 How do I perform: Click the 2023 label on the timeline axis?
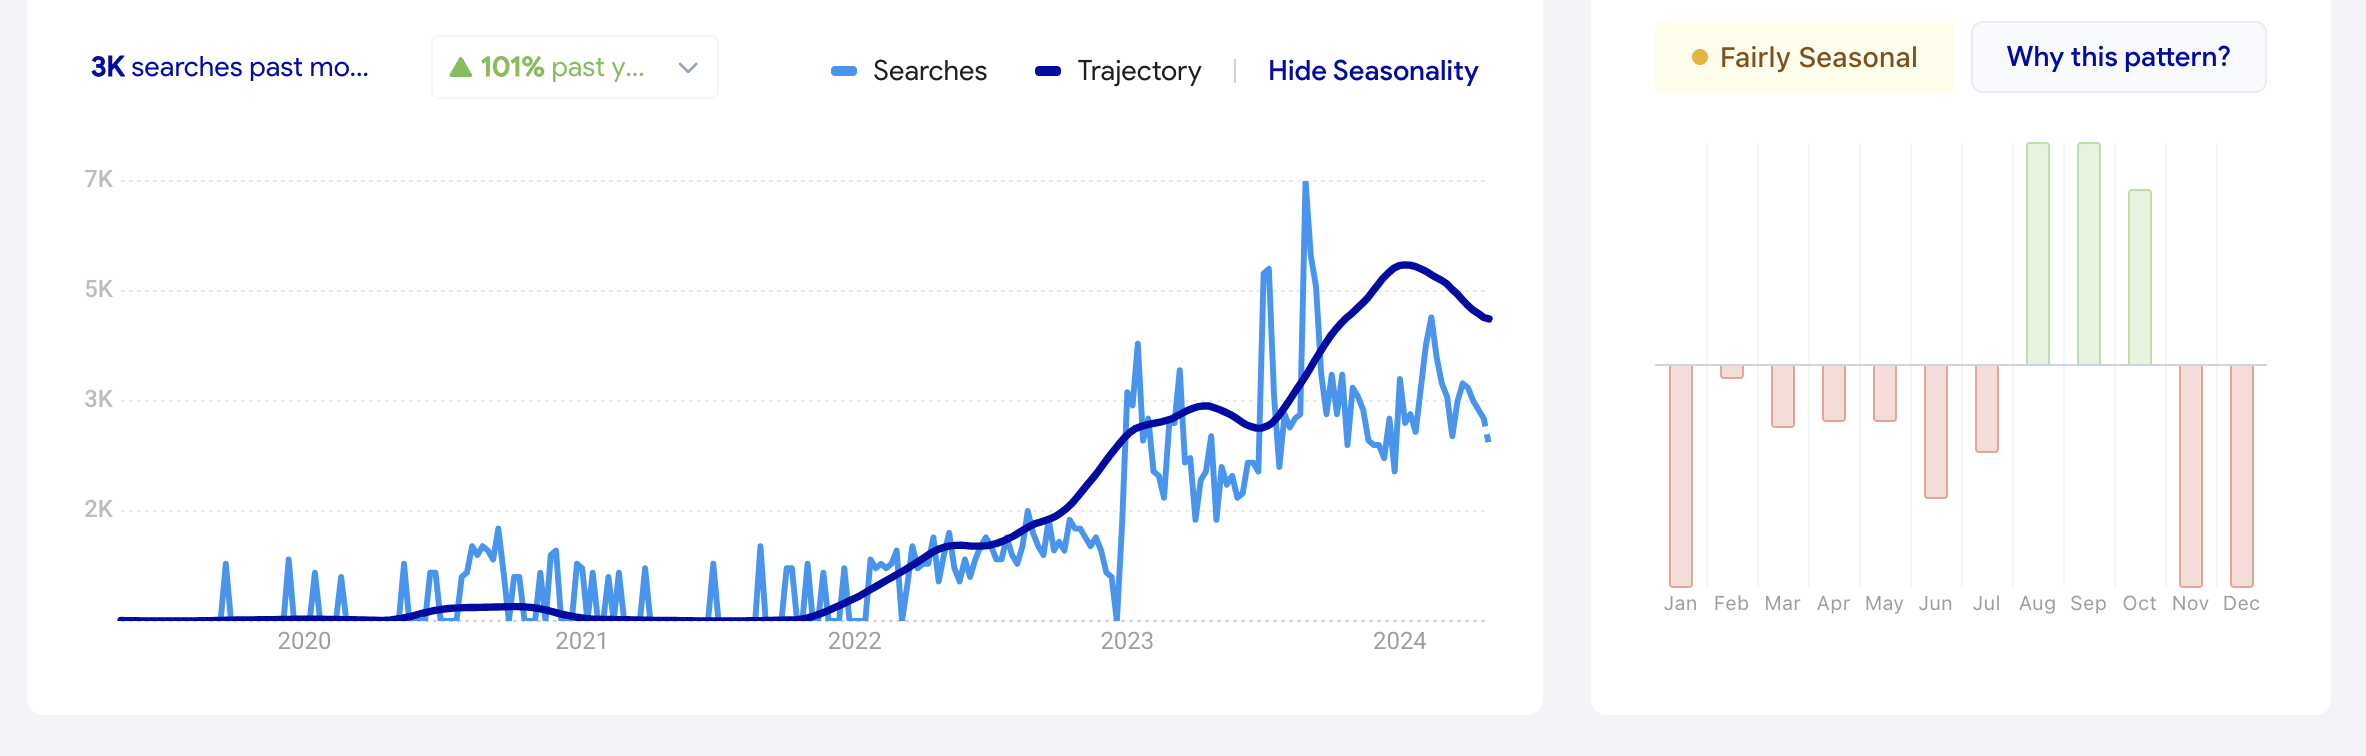tap(1126, 641)
